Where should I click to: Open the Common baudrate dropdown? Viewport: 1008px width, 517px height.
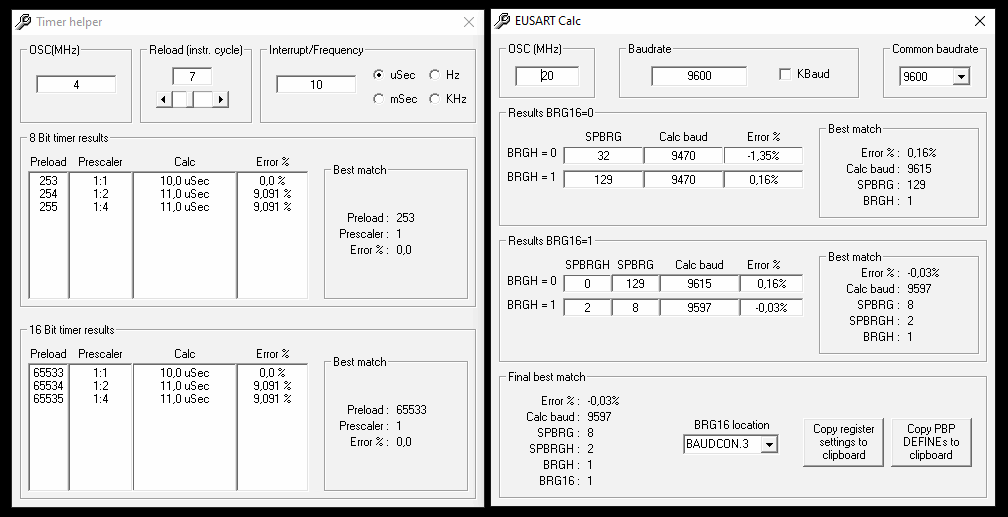(x=960, y=77)
